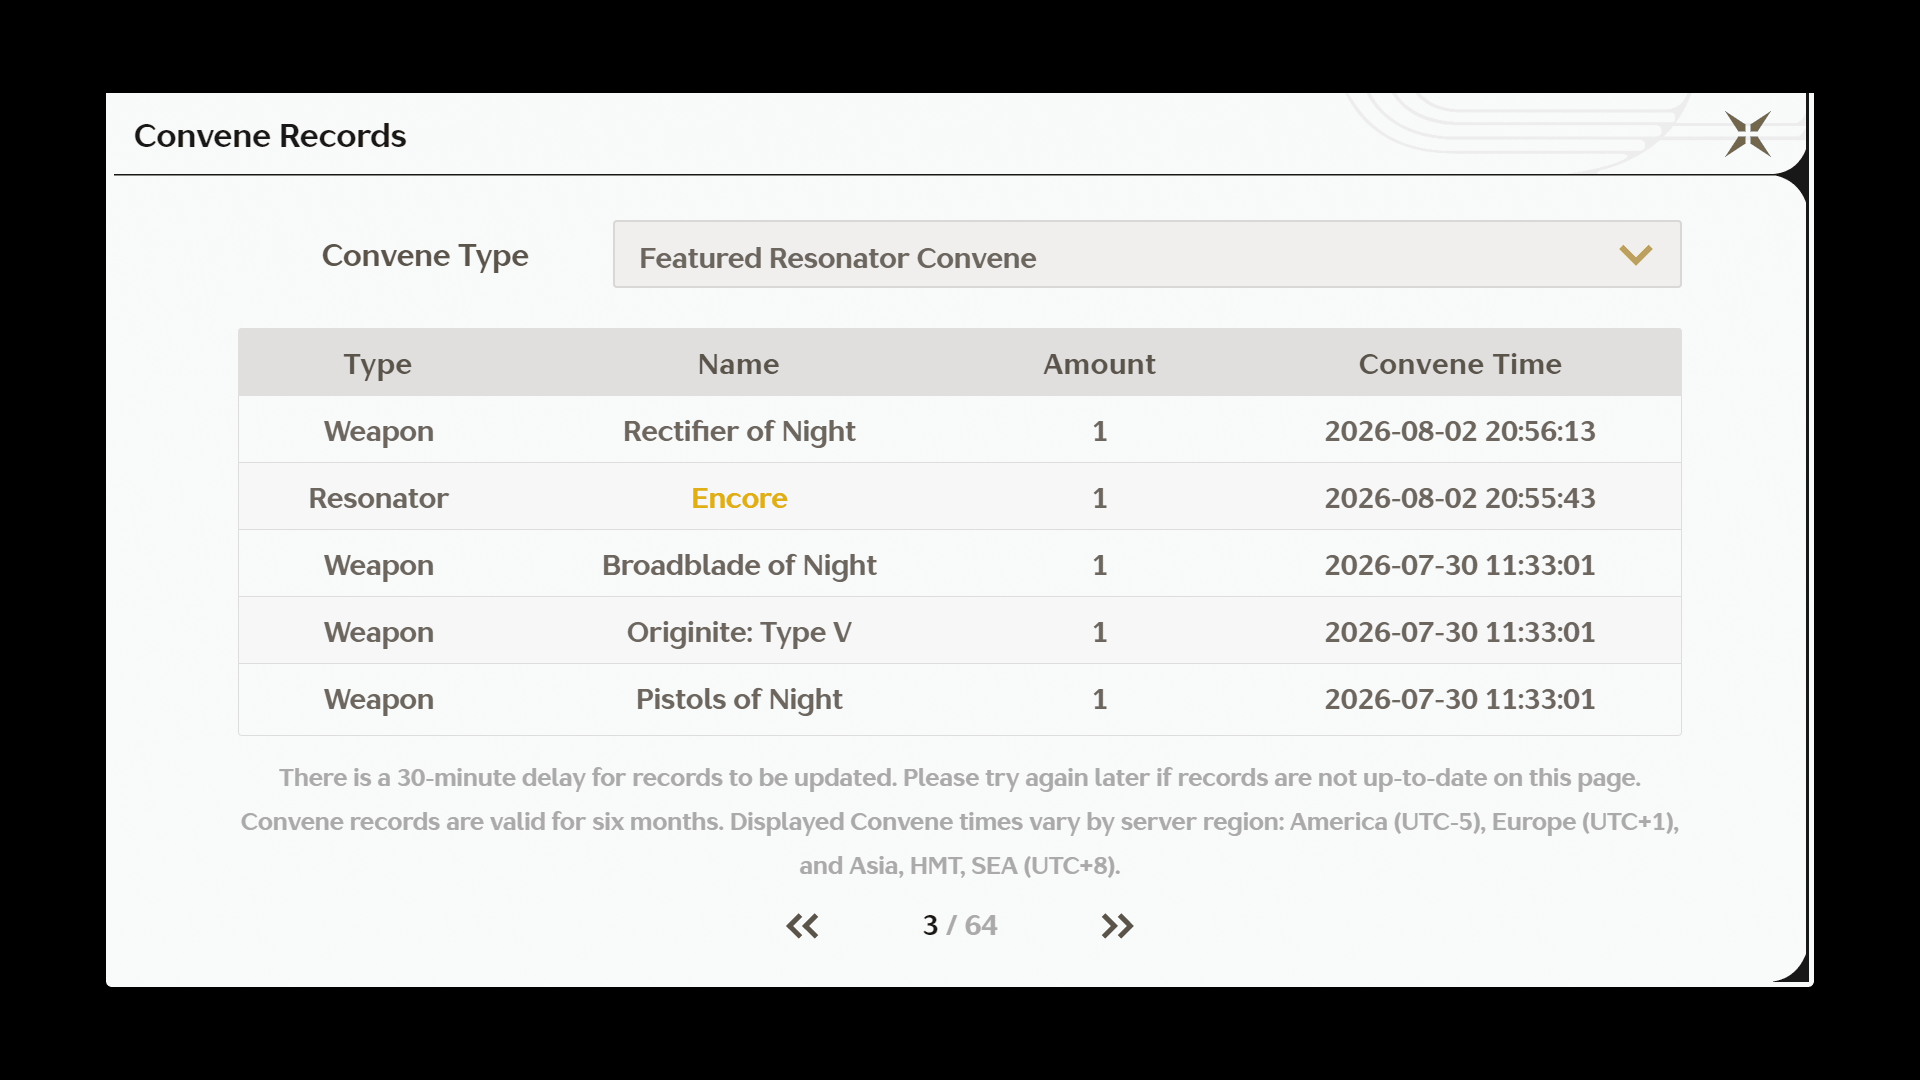The image size is (1920, 1080).
Task: Click the Convene Records title
Action: pyautogui.click(x=270, y=135)
